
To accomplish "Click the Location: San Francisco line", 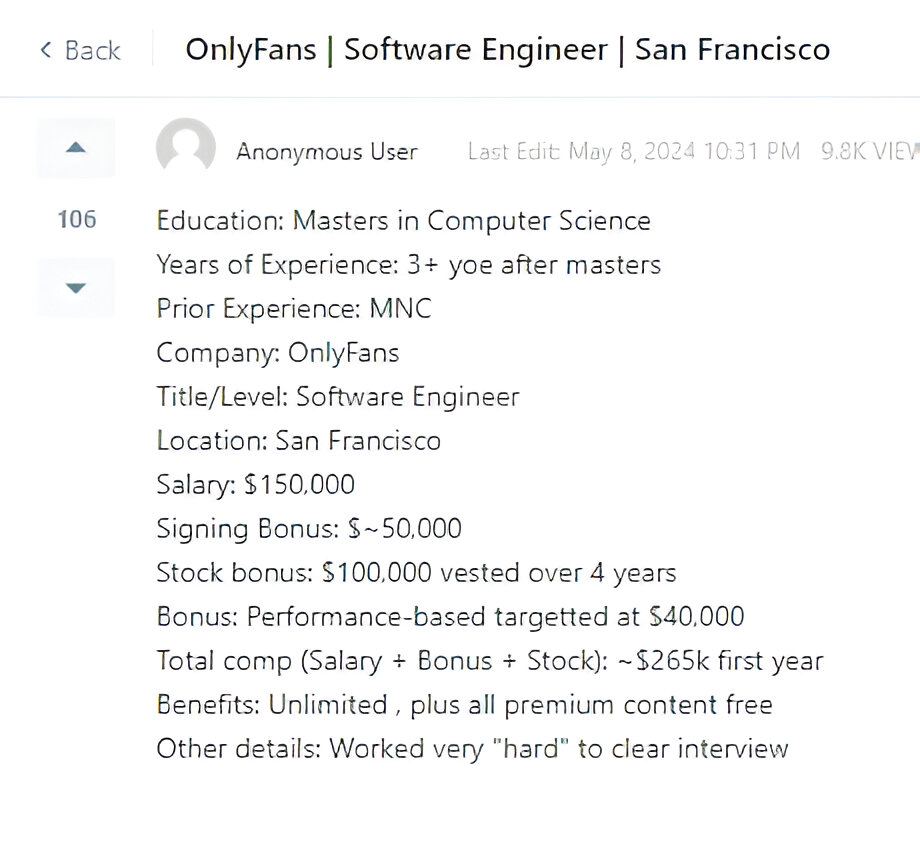I will point(298,441).
